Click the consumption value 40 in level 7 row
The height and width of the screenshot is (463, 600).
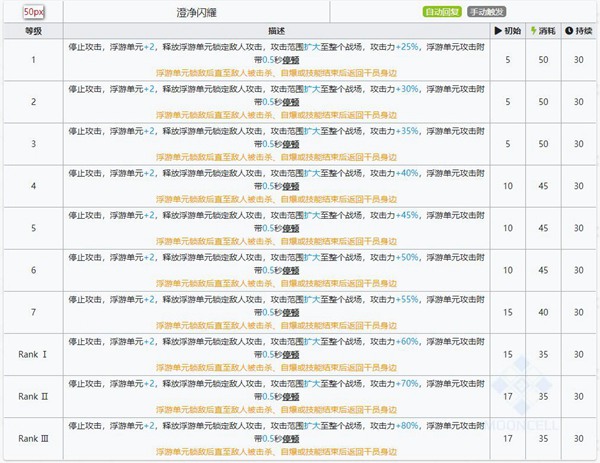[x=543, y=312]
